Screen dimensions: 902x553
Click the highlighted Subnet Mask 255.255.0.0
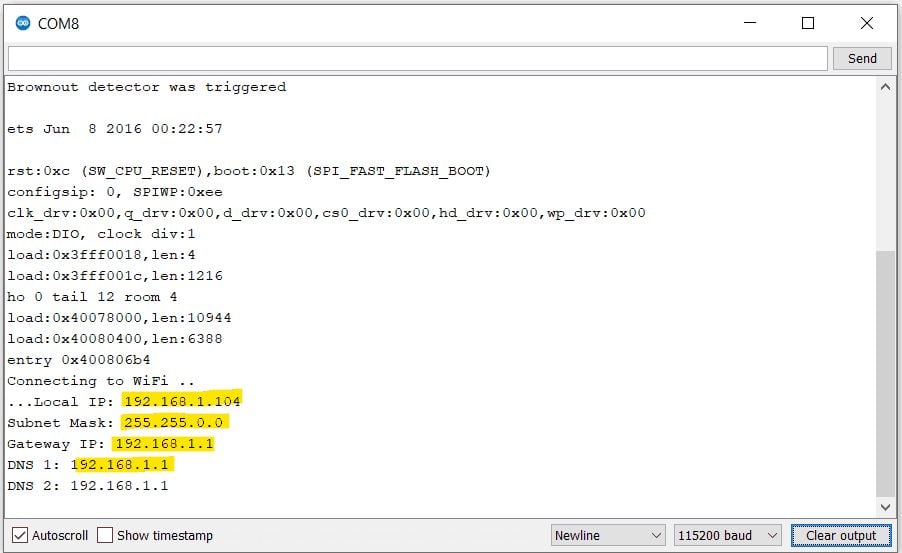click(174, 422)
